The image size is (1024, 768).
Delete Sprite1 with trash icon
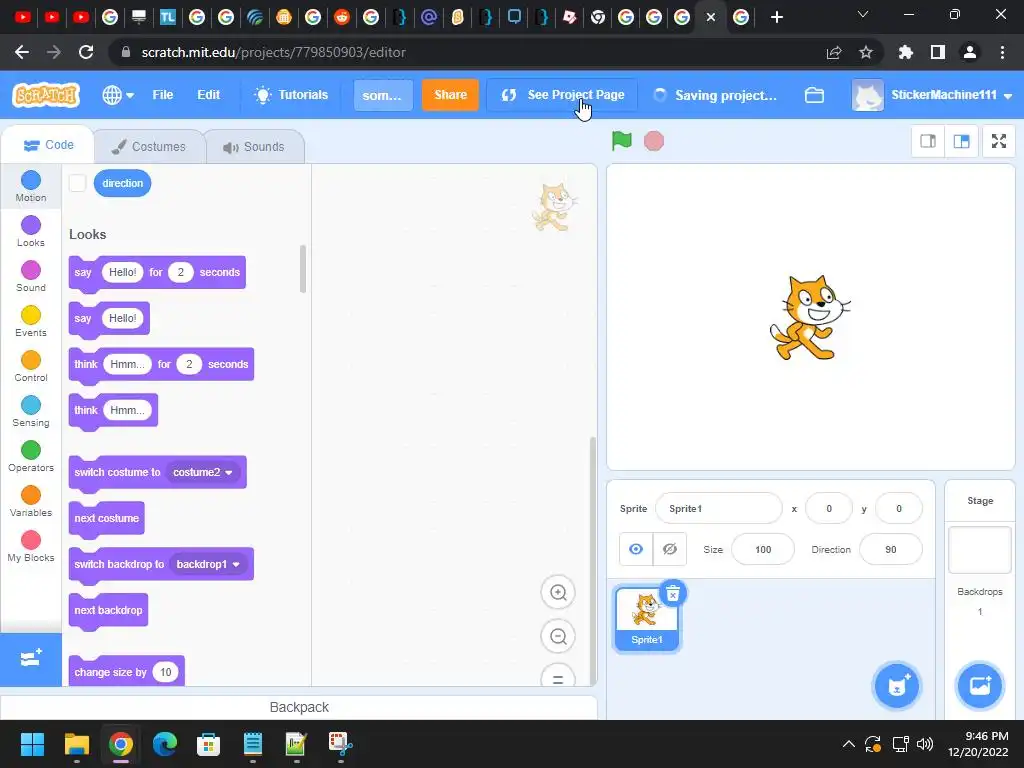tap(673, 593)
